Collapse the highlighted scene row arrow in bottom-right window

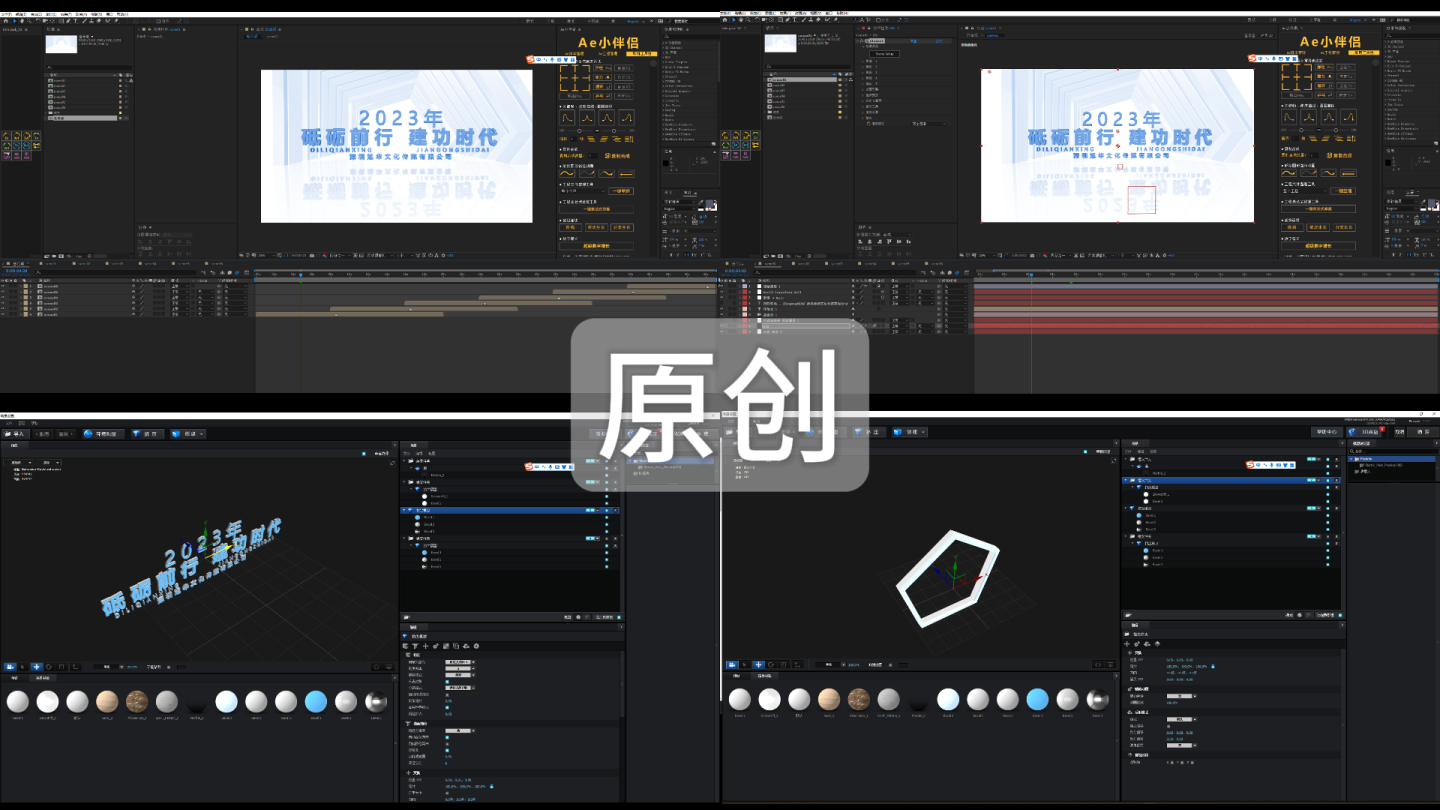point(1126,480)
